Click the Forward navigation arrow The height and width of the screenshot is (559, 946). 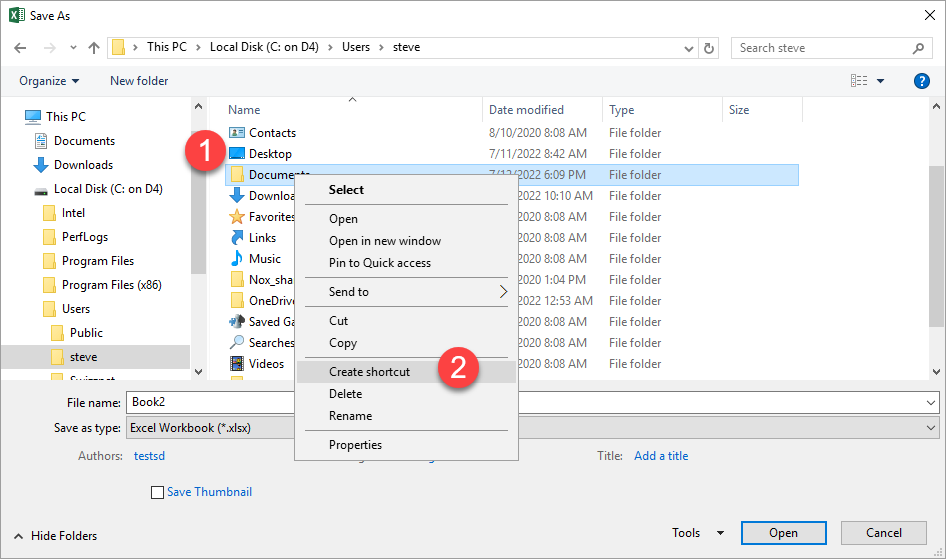tap(49, 48)
